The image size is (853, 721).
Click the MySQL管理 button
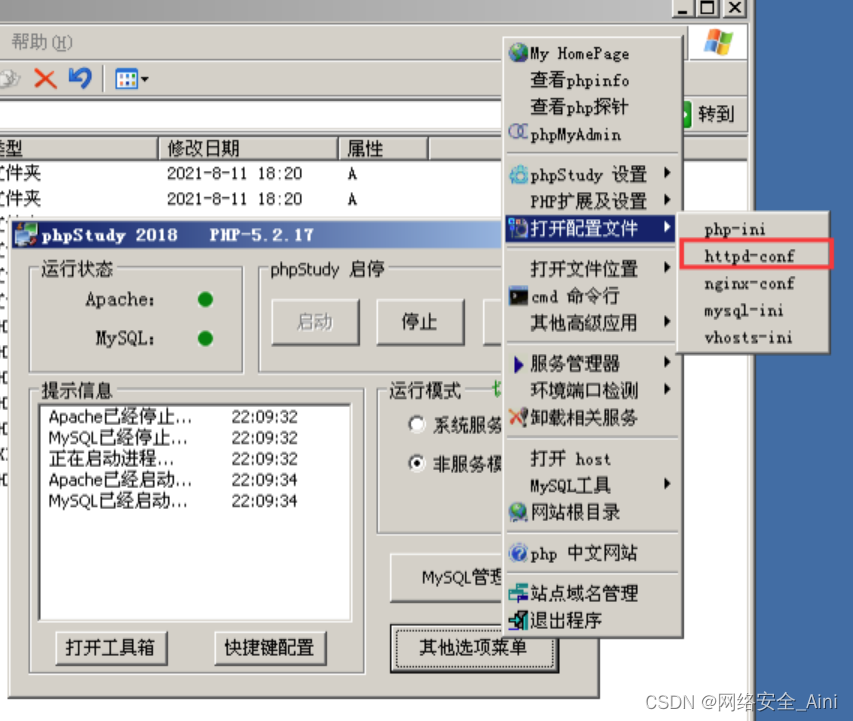(x=447, y=577)
